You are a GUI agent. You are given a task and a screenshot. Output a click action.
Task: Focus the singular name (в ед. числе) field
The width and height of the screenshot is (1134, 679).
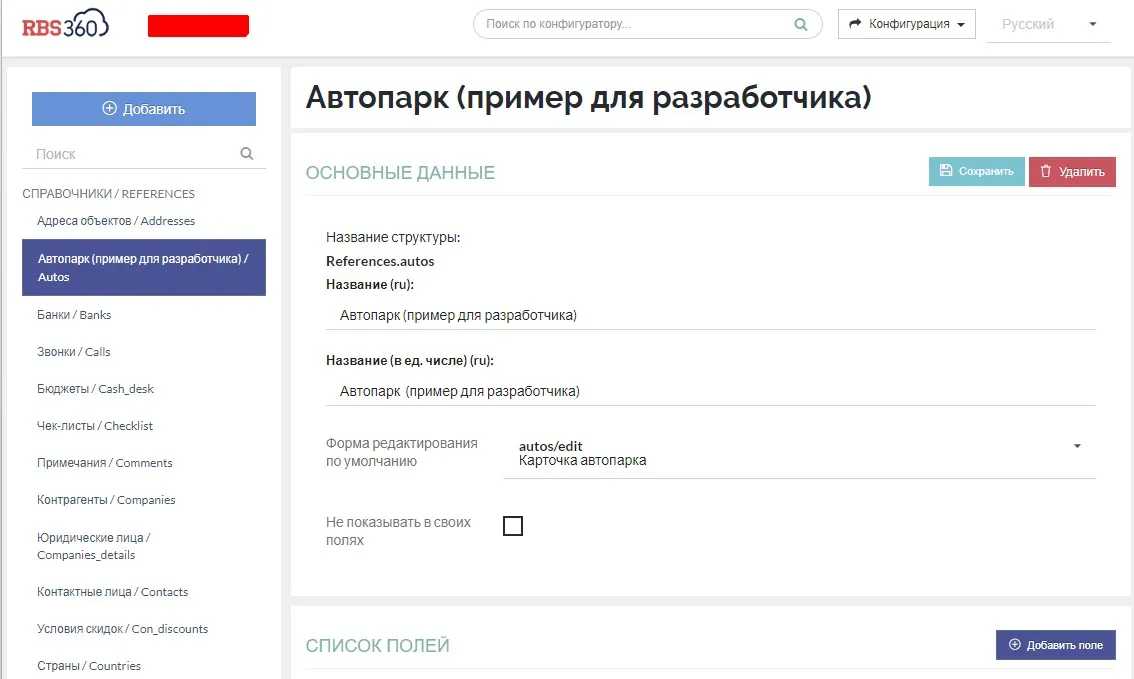[x=710, y=391]
